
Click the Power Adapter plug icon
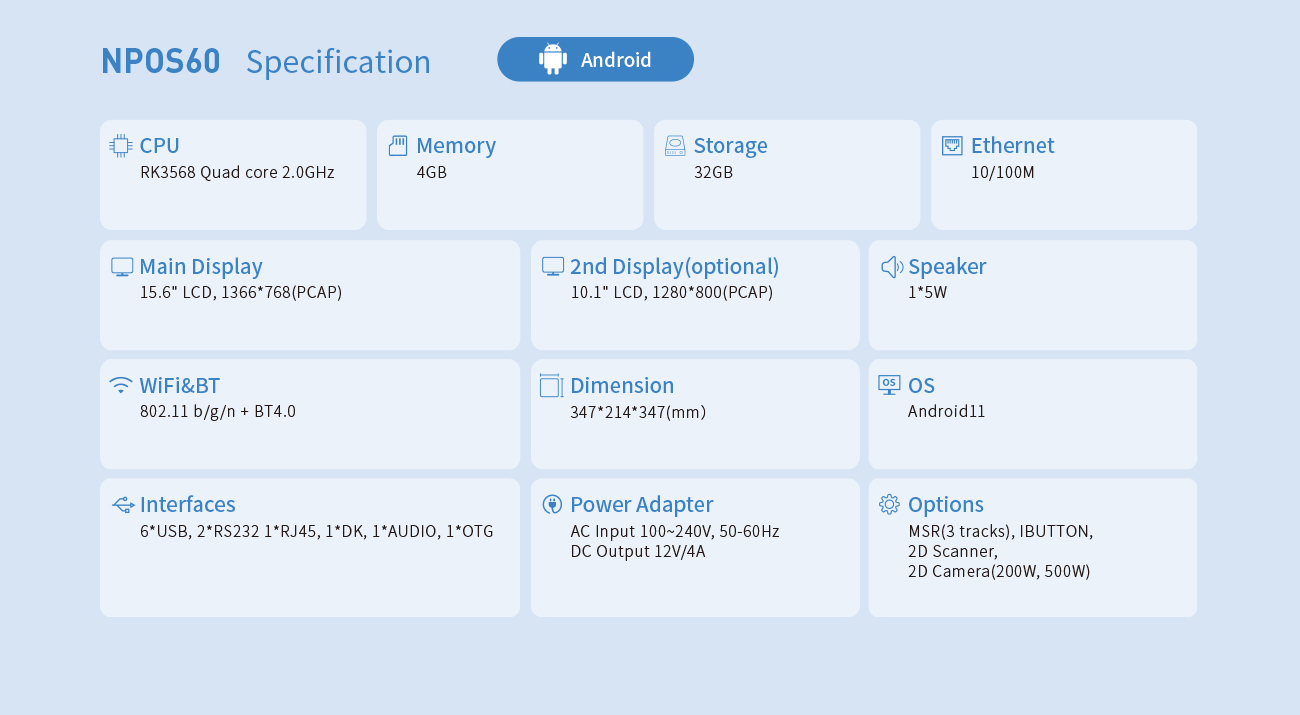(552, 505)
